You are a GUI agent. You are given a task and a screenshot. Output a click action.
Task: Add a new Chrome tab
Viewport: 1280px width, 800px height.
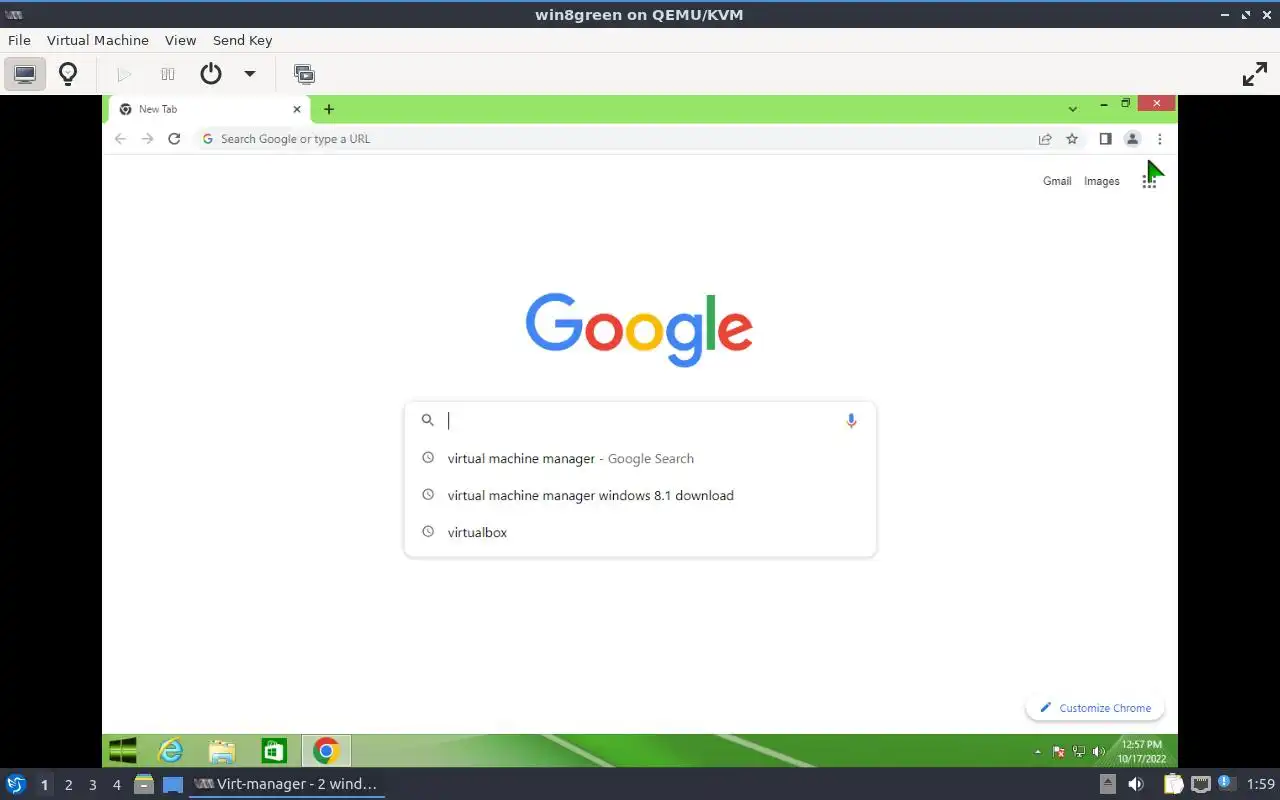pyautogui.click(x=329, y=109)
